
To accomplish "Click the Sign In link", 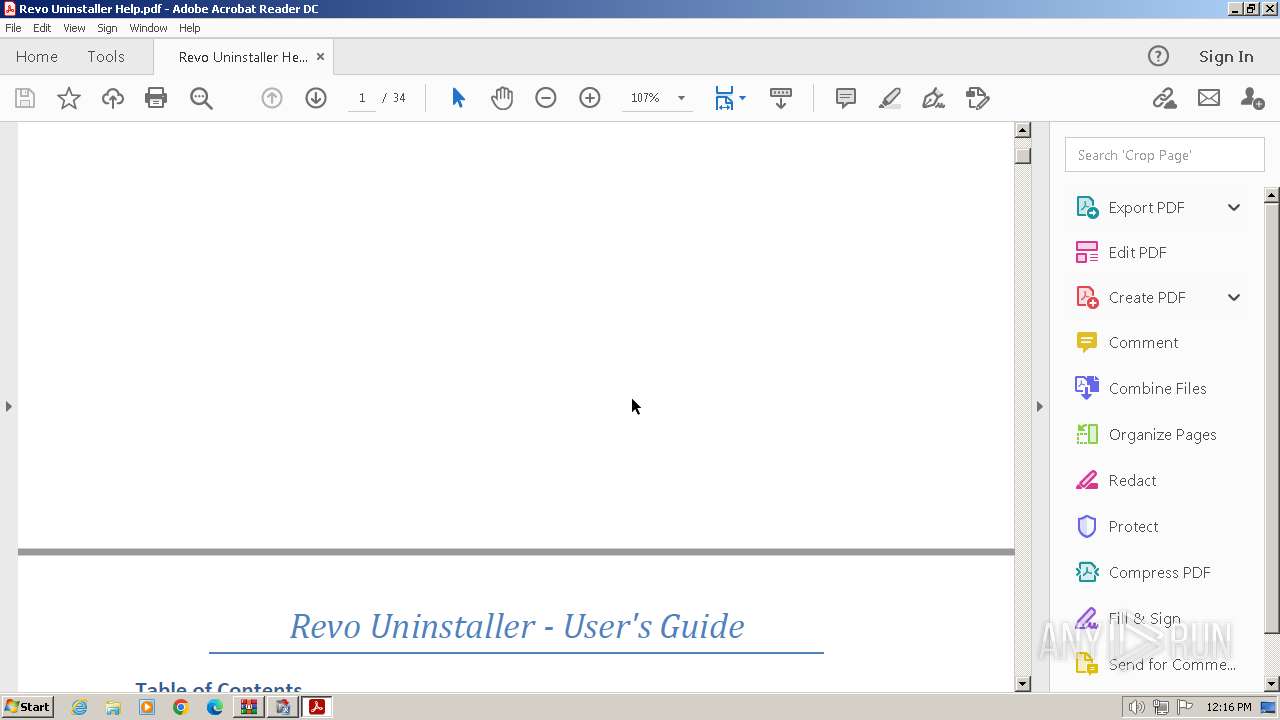I will click(1226, 57).
